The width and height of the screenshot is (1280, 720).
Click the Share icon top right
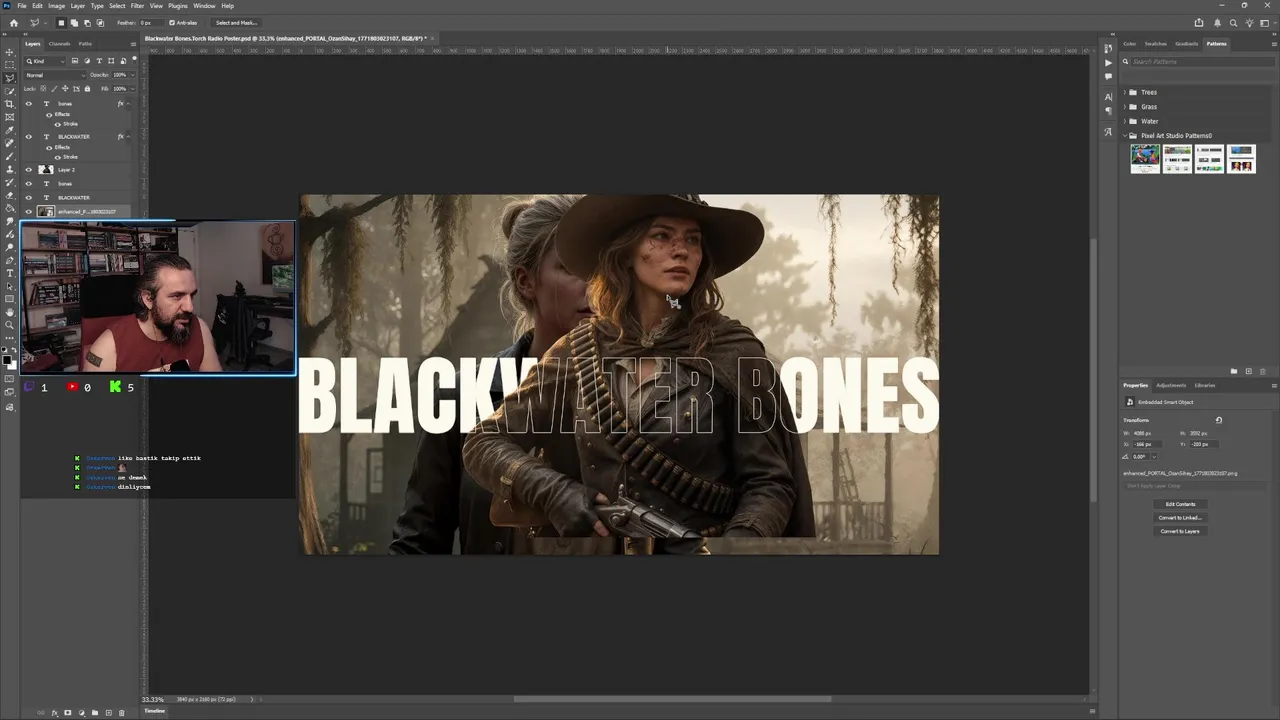pos(1199,22)
